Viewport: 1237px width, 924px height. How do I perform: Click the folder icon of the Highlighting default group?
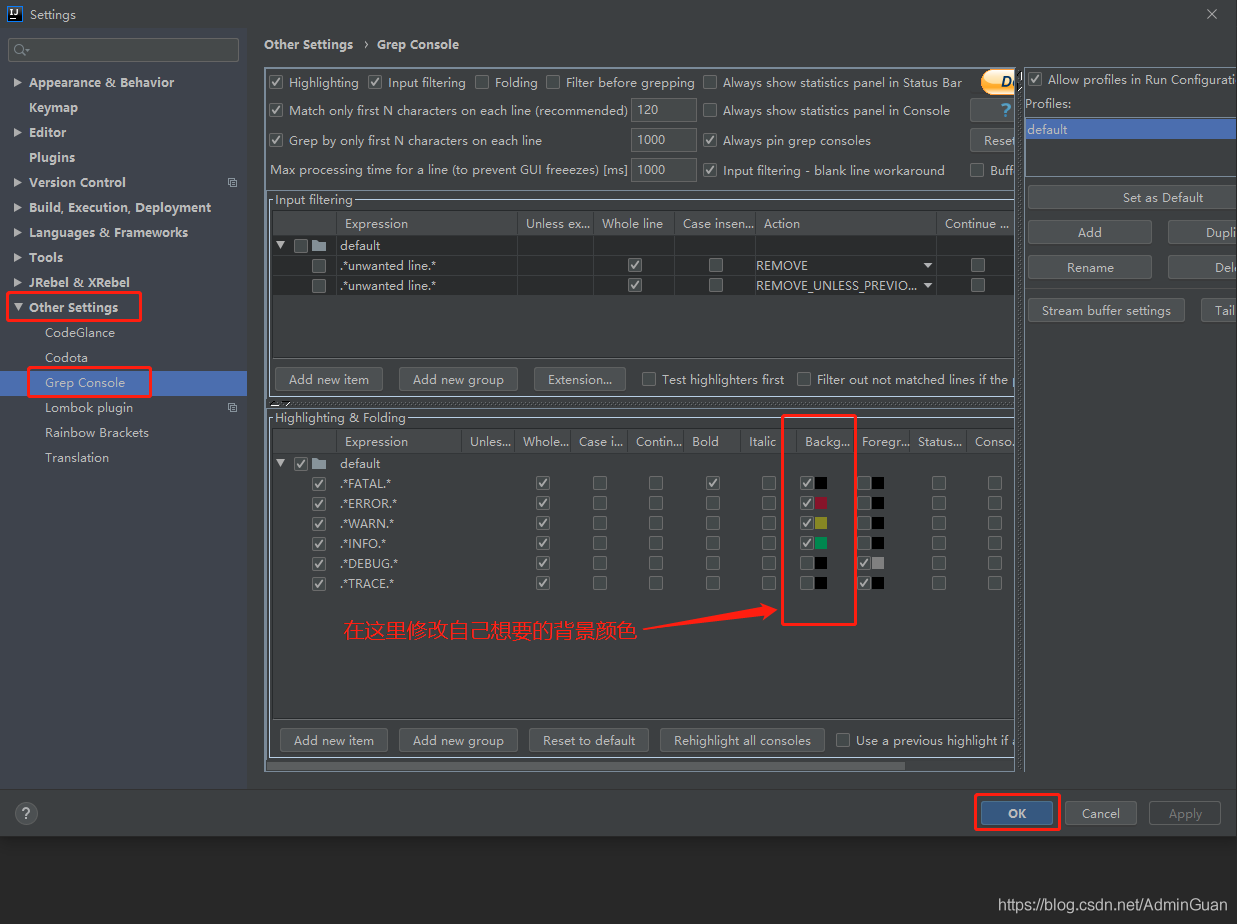[x=319, y=463]
